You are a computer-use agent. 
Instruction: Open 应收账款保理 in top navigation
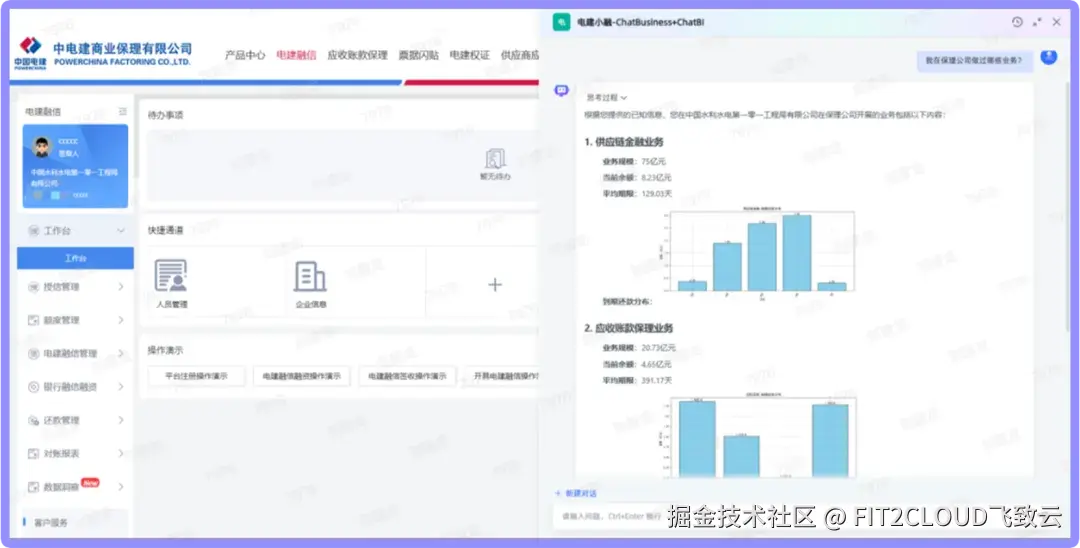tap(357, 55)
